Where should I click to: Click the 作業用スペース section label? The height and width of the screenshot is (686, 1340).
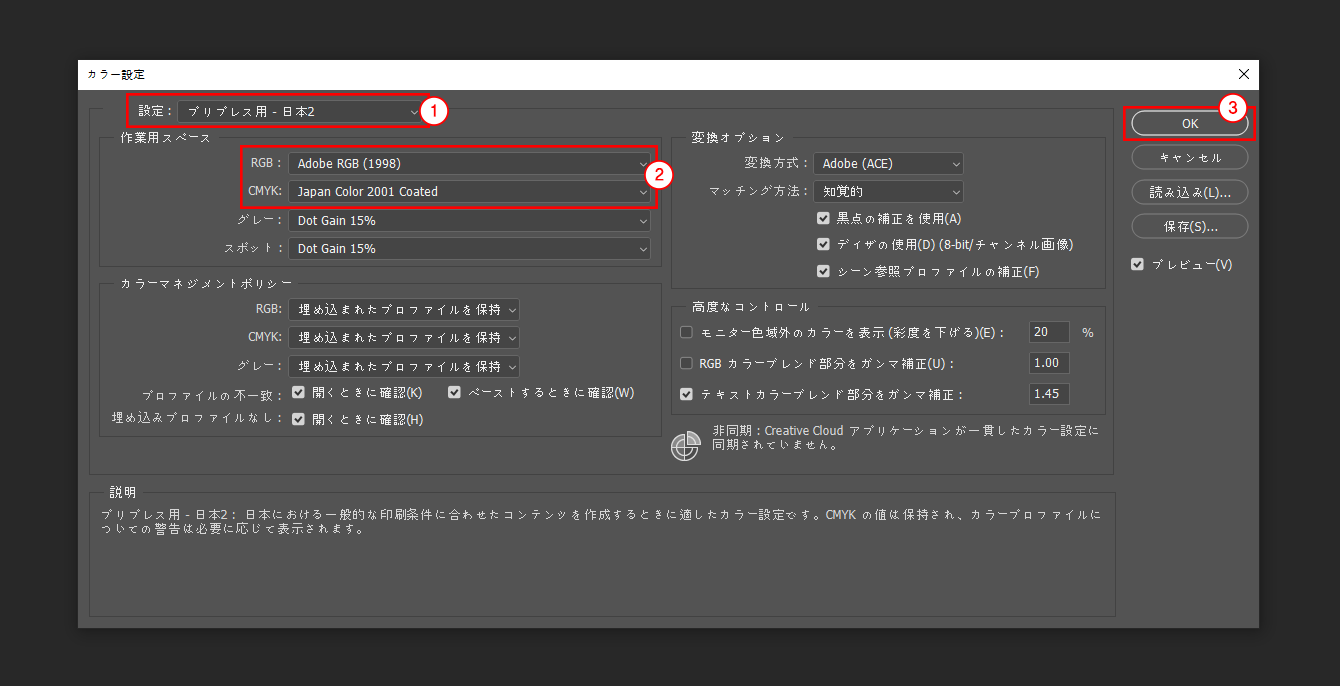pos(166,138)
